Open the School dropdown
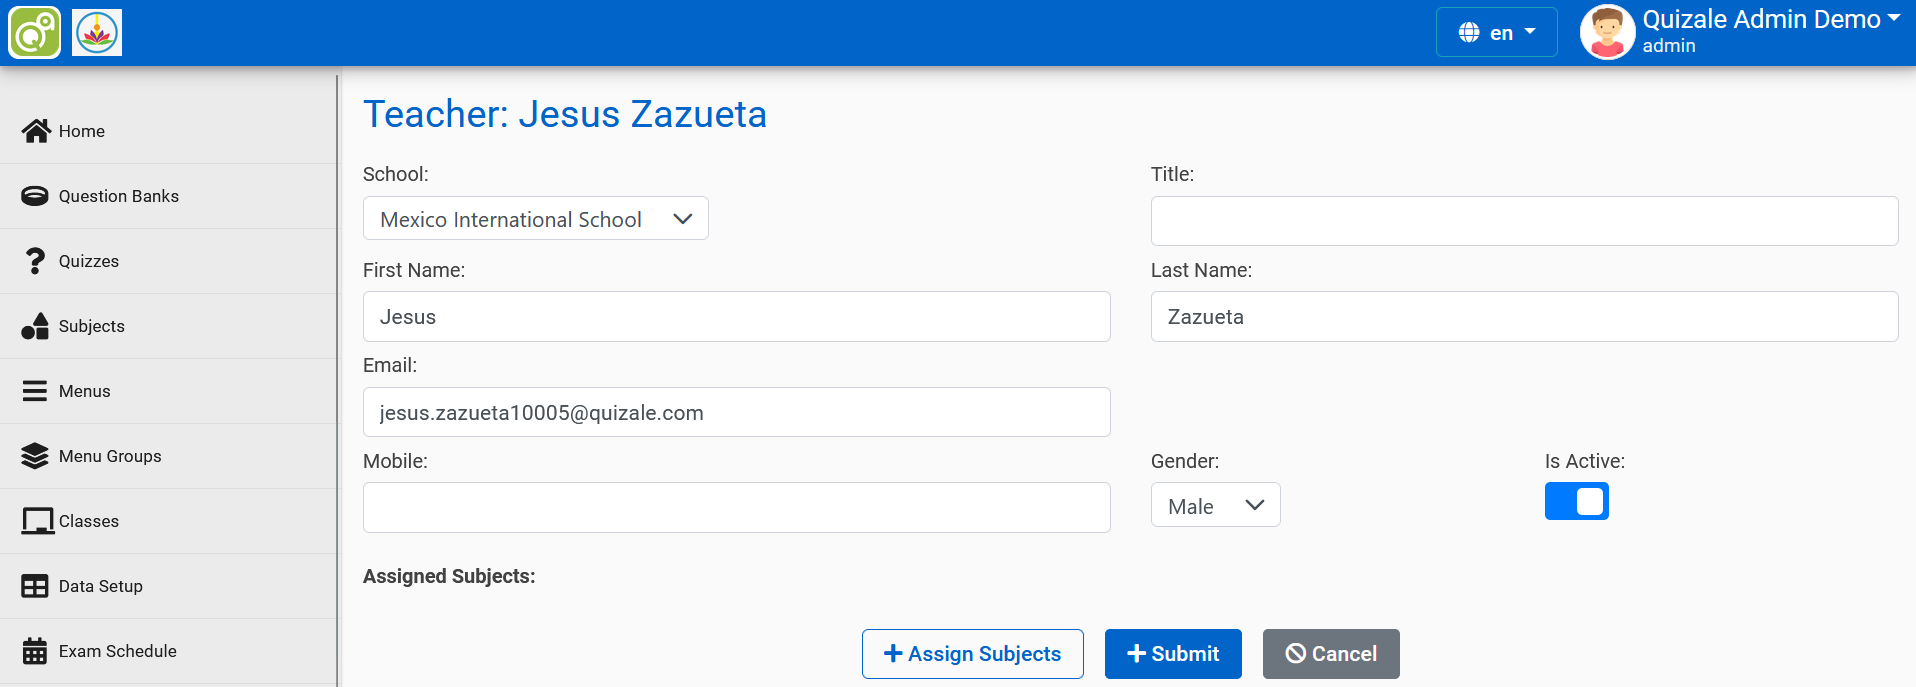The image size is (1916, 687). point(535,218)
